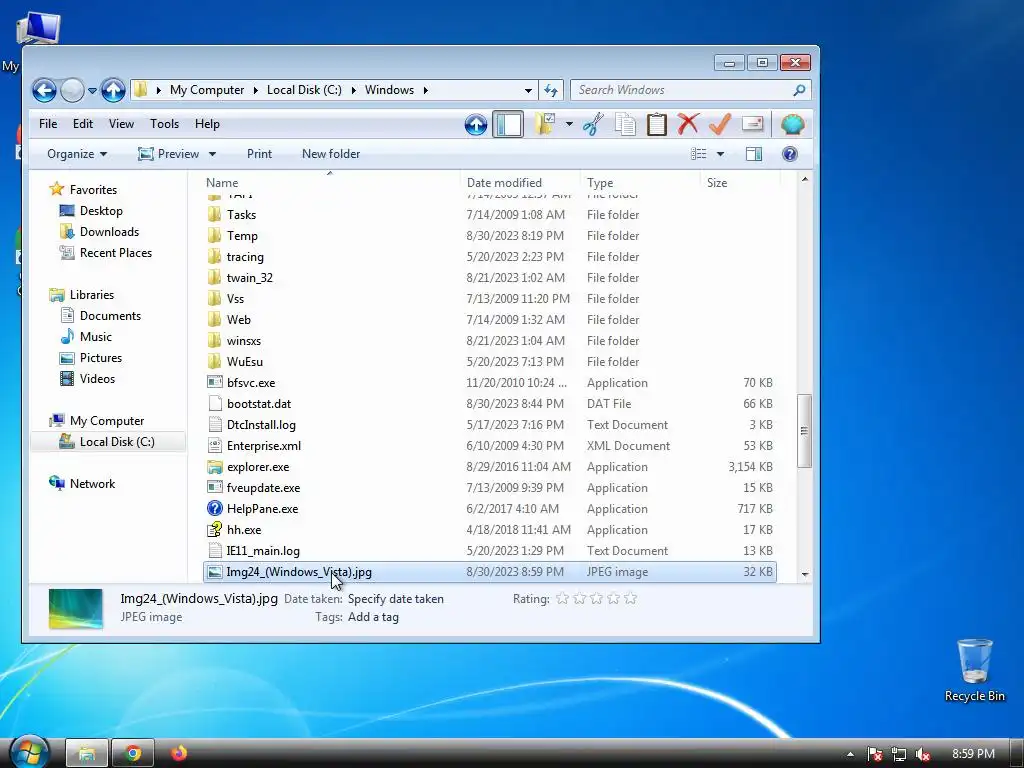Click the Search Windows input box
Viewport: 1024px width, 768px height.
682,90
